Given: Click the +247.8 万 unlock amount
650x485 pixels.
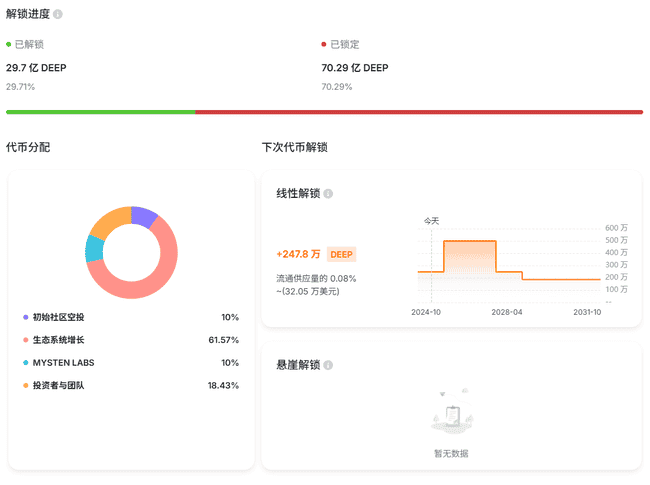Looking at the screenshot, I should point(298,254).
